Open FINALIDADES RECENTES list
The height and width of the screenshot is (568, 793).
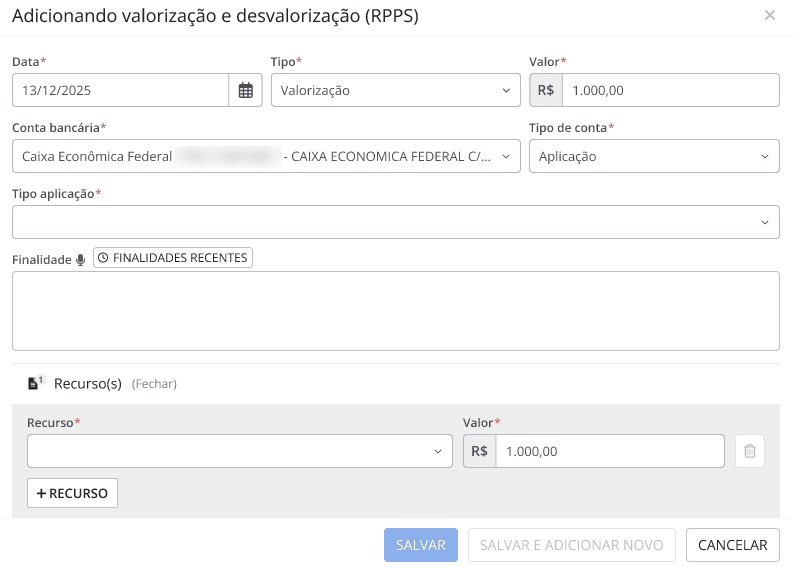point(173,257)
